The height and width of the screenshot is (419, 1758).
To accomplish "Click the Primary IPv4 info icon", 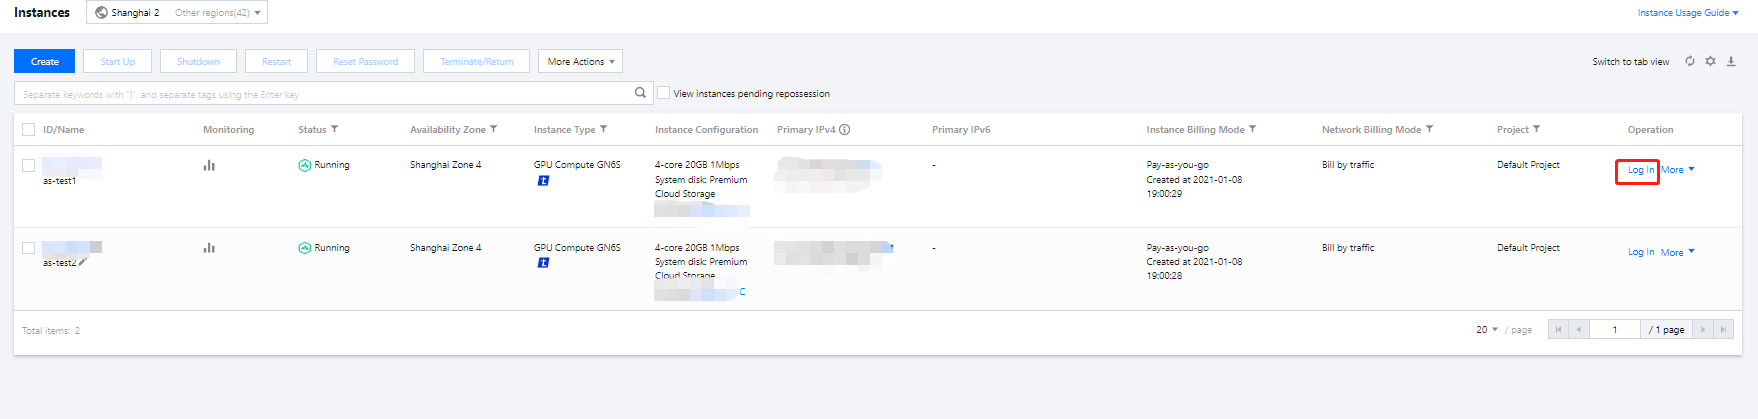I will 844,129.
